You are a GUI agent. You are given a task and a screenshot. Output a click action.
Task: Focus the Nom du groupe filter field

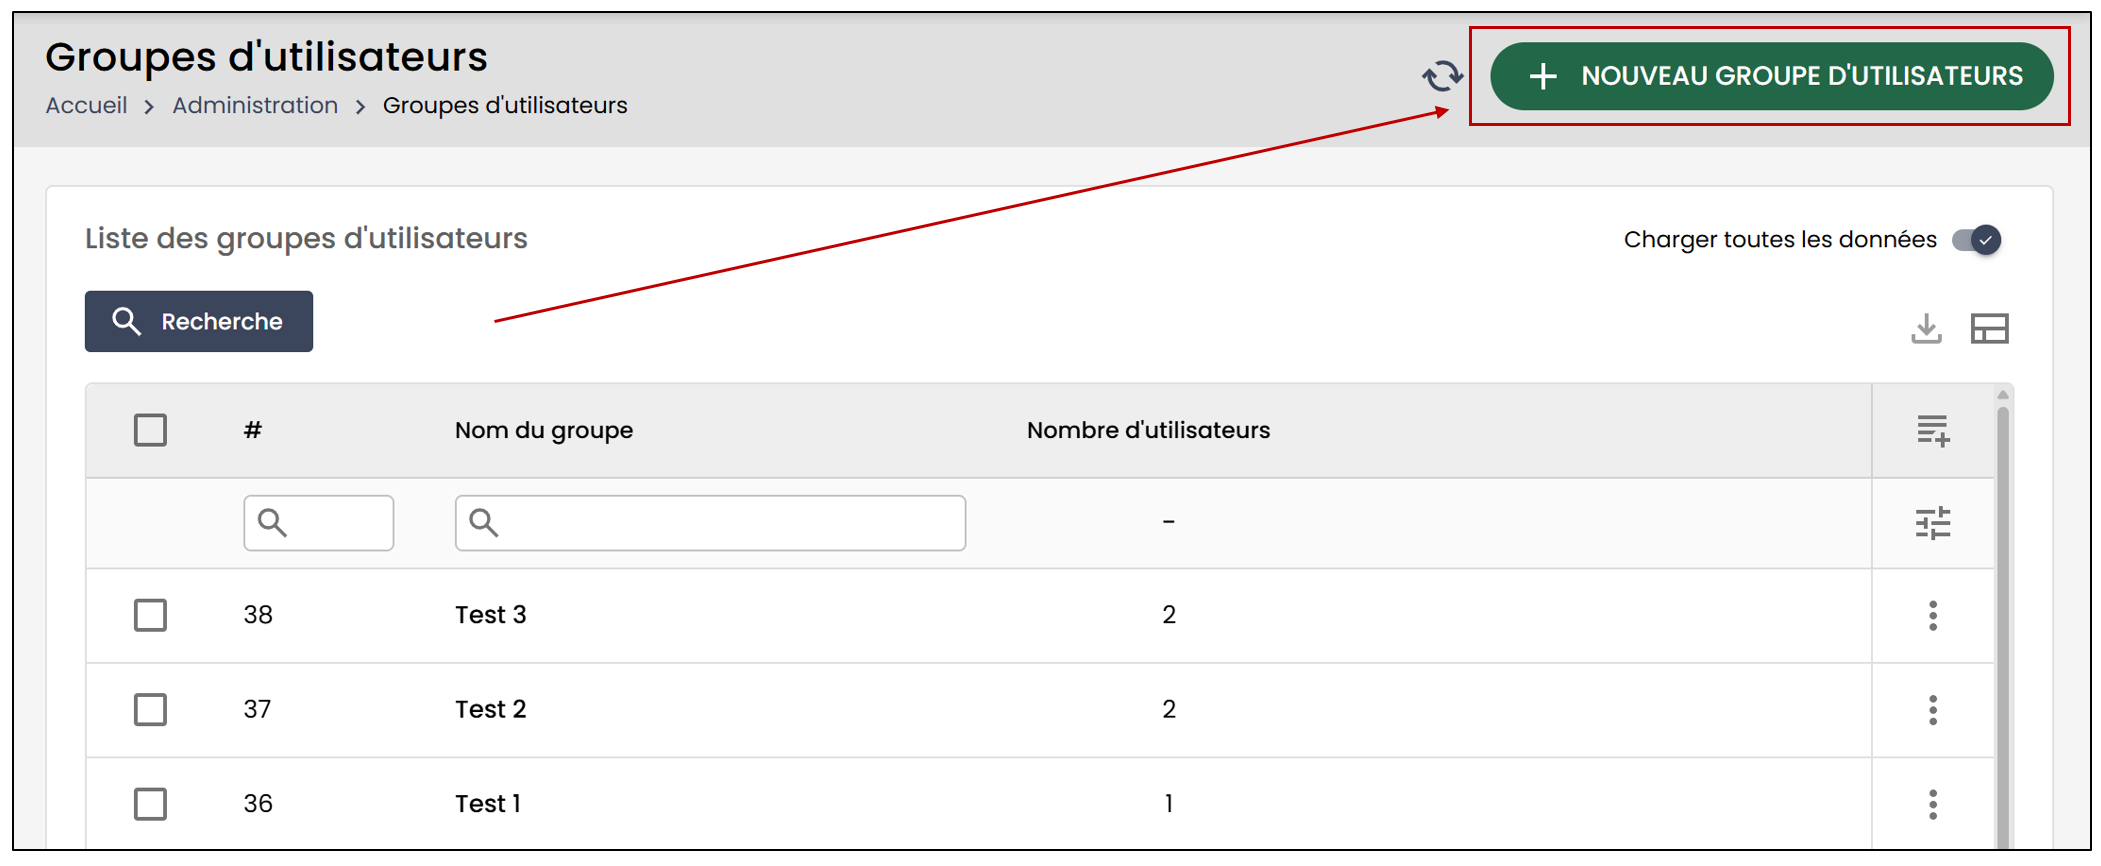pos(710,523)
